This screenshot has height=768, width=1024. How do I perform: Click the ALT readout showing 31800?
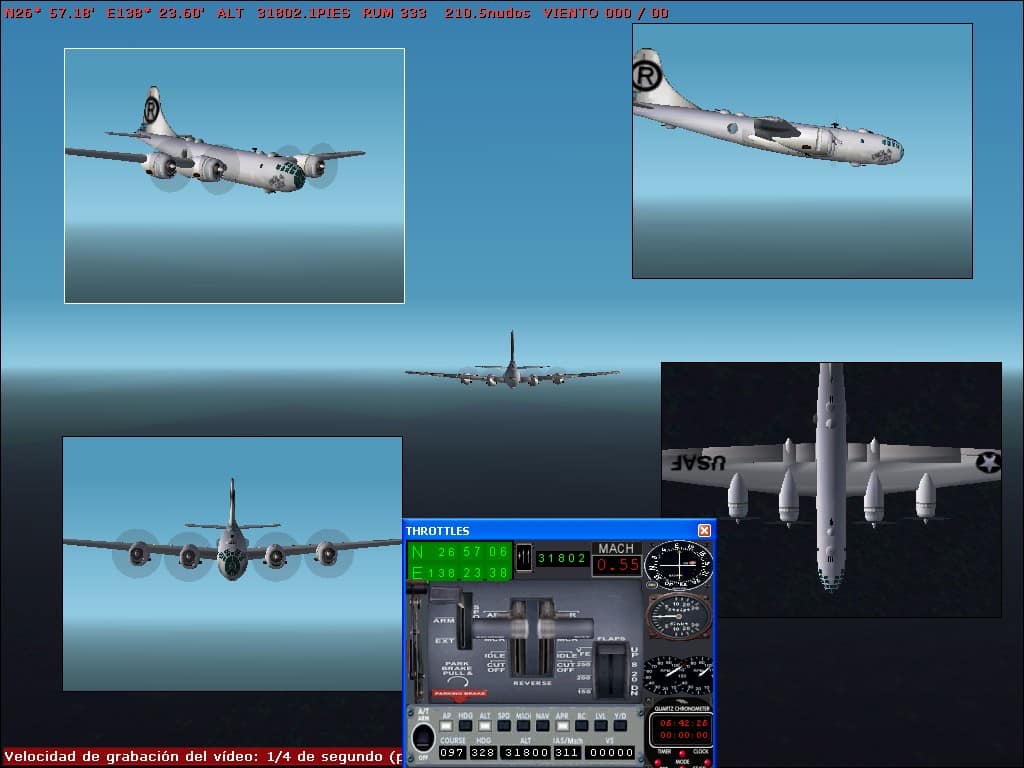coord(524,752)
